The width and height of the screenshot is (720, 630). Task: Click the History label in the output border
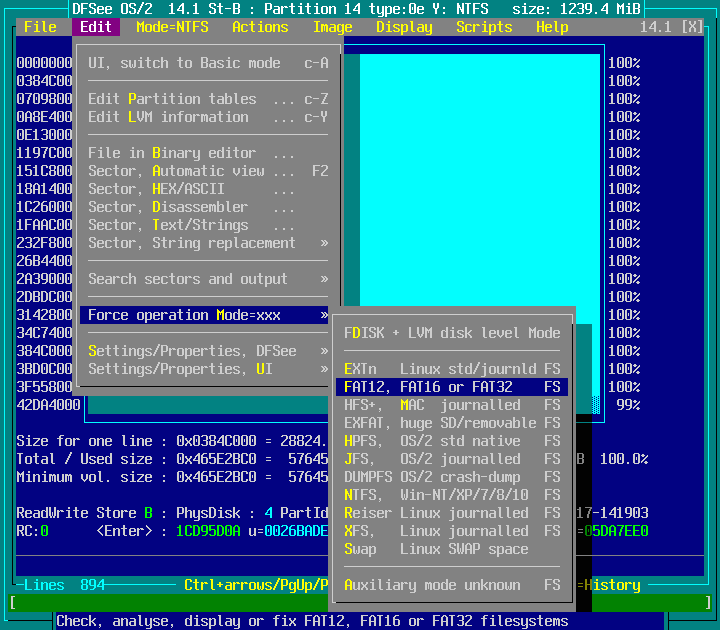(x=612, y=585)
